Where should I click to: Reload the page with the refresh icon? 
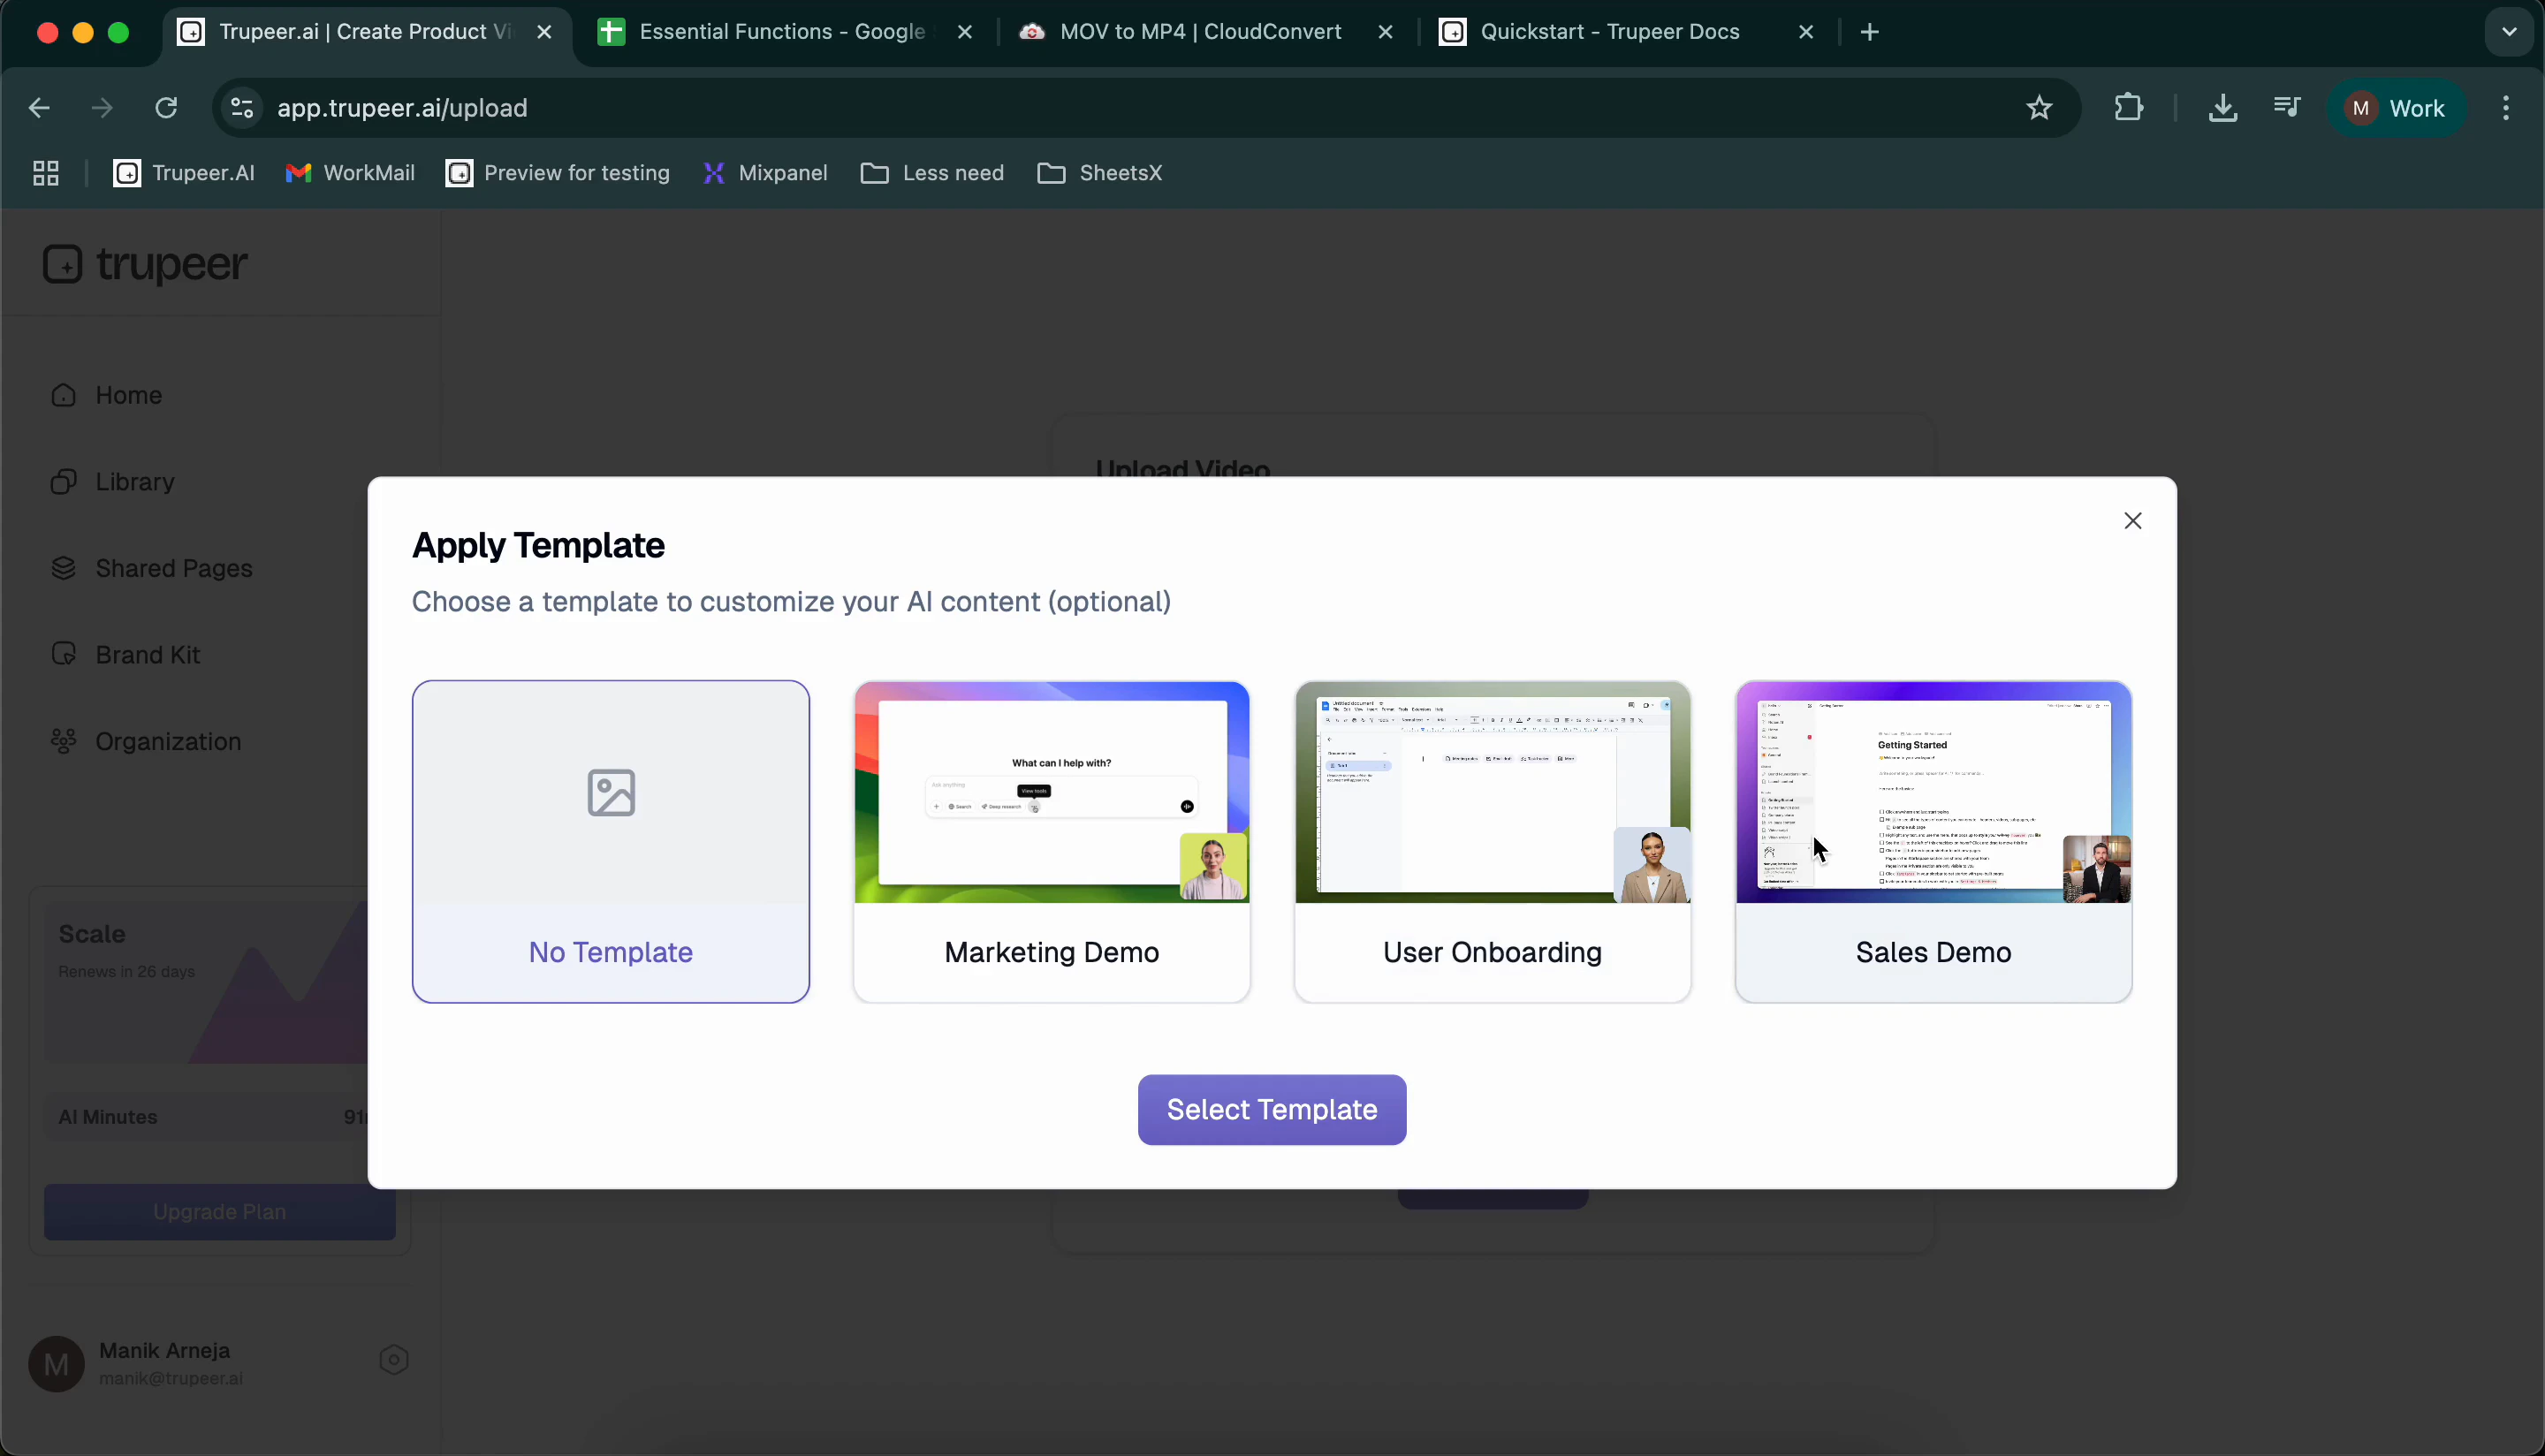pos(166,107)
